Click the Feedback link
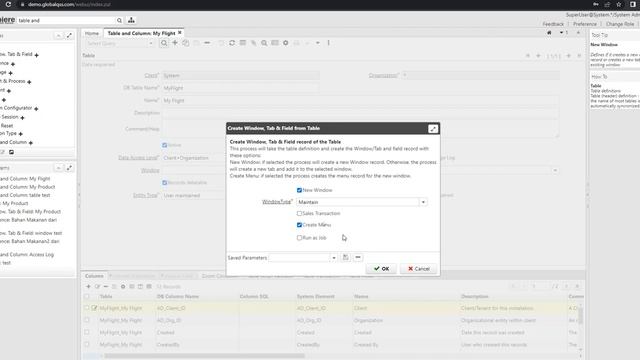The height and width of the screenshot is (360, 640). tap(553, 24)
